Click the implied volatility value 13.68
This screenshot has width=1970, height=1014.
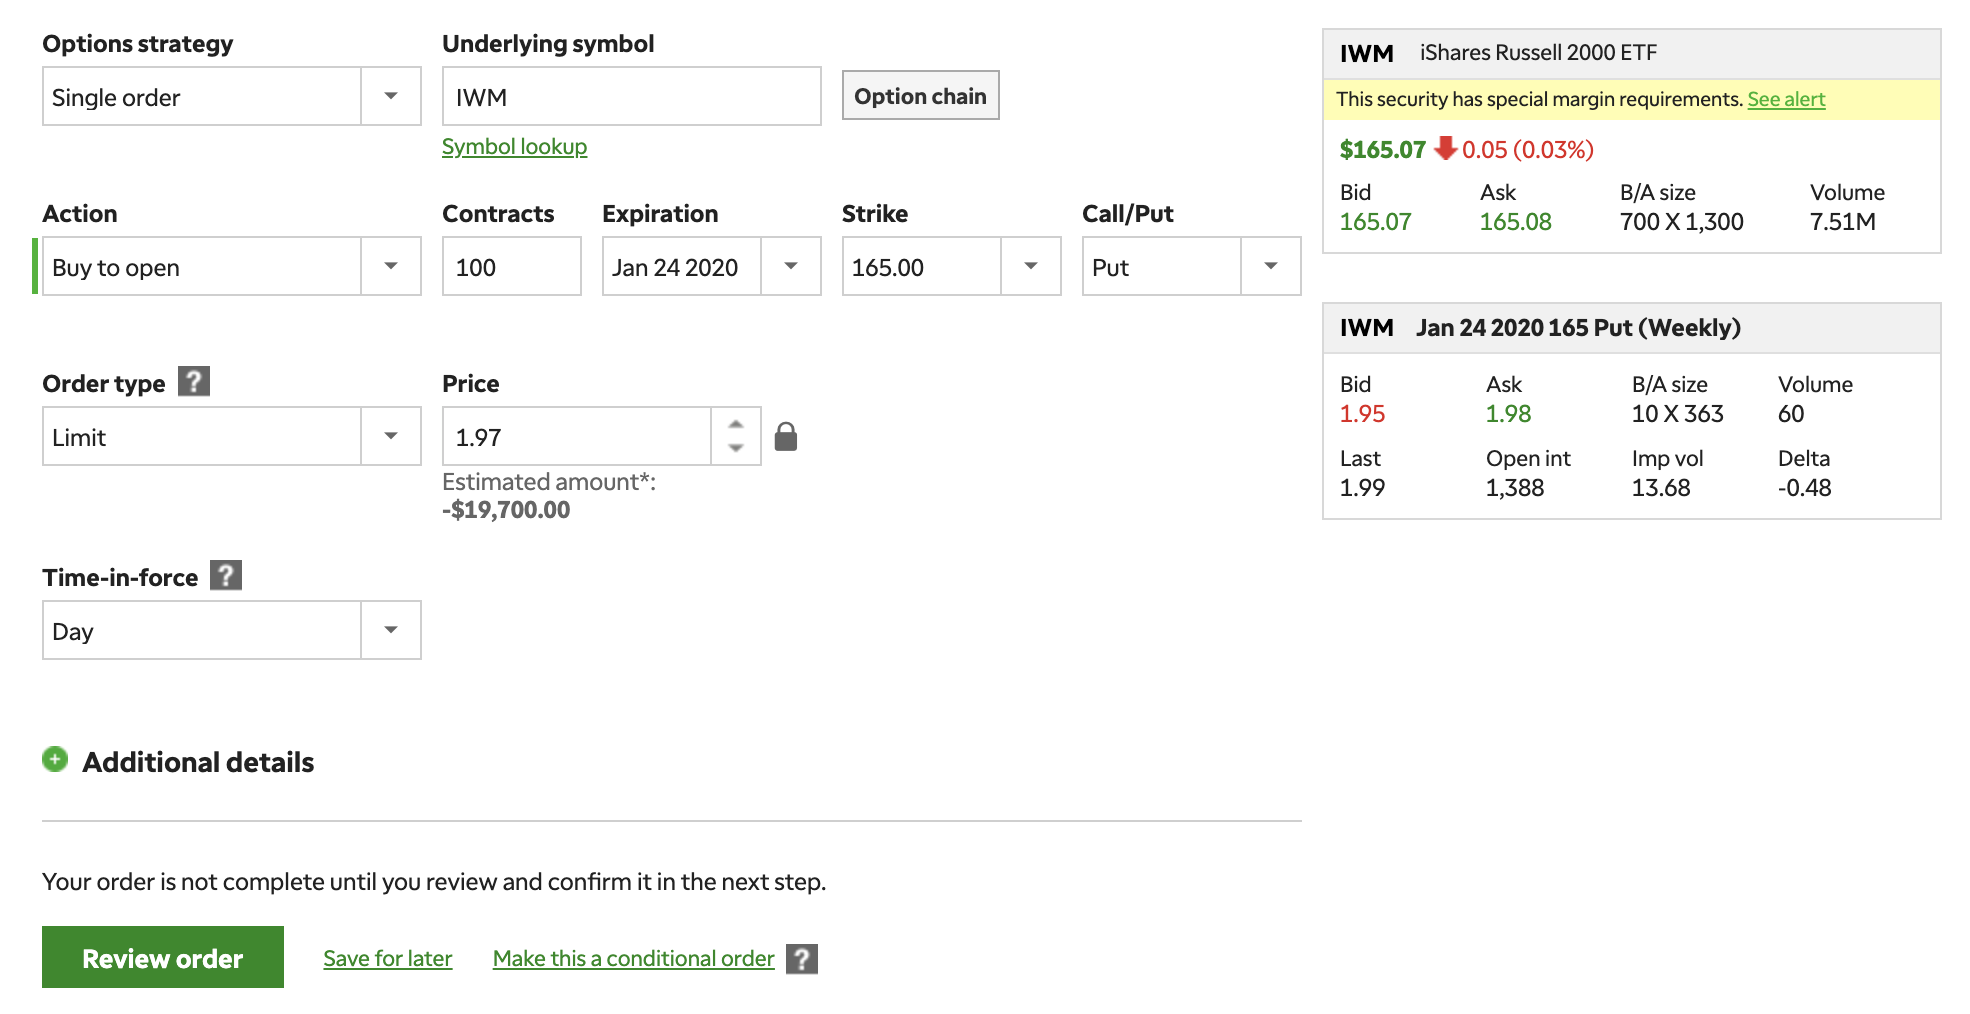[1661, 488]
